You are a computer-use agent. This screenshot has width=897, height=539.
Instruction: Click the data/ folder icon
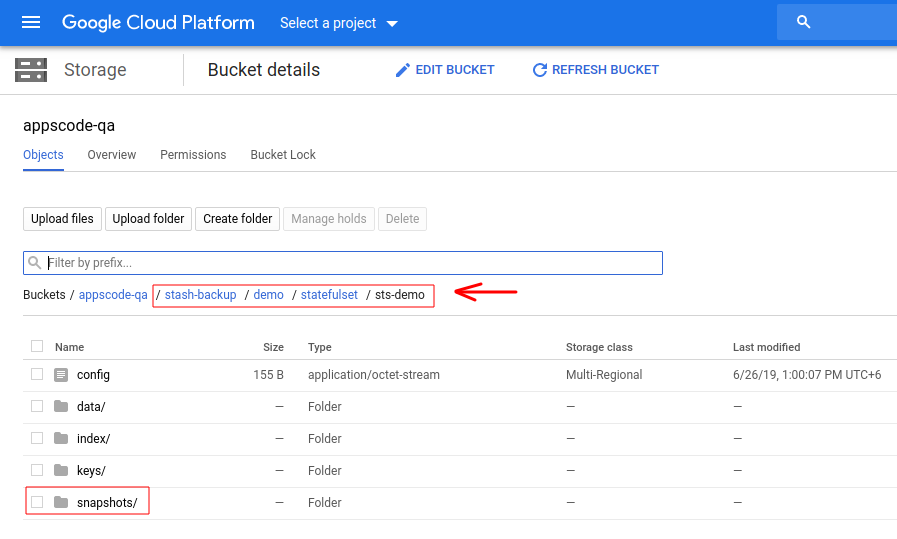coord(61,407)
